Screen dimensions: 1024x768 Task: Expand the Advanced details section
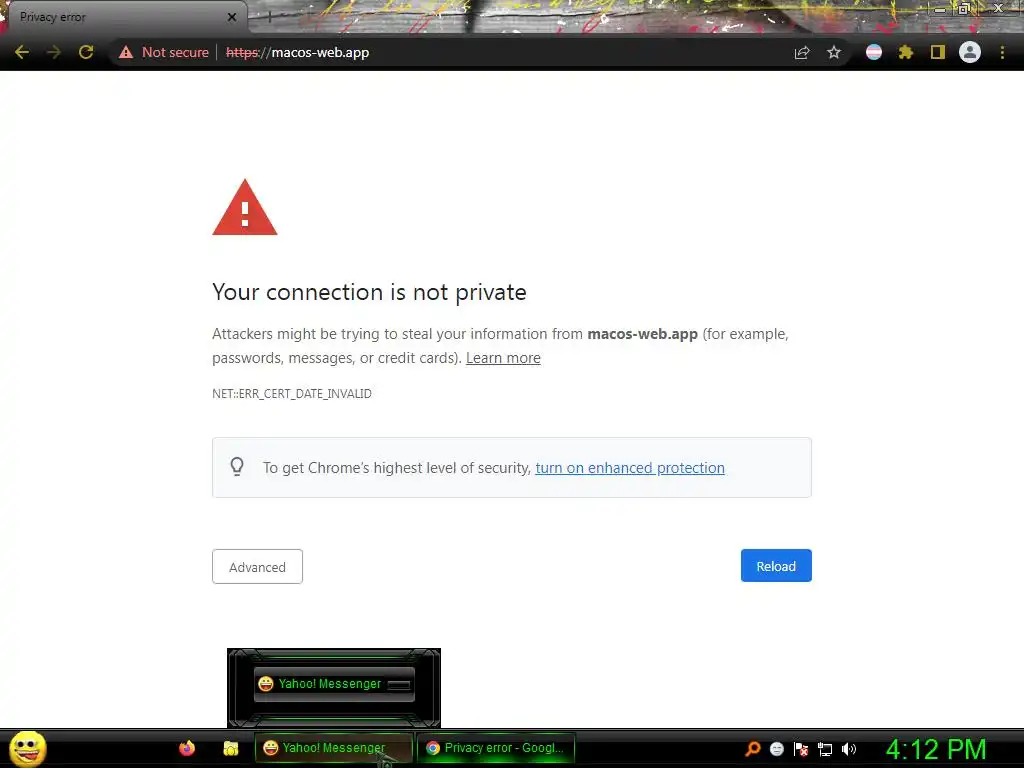pos(257,566)
